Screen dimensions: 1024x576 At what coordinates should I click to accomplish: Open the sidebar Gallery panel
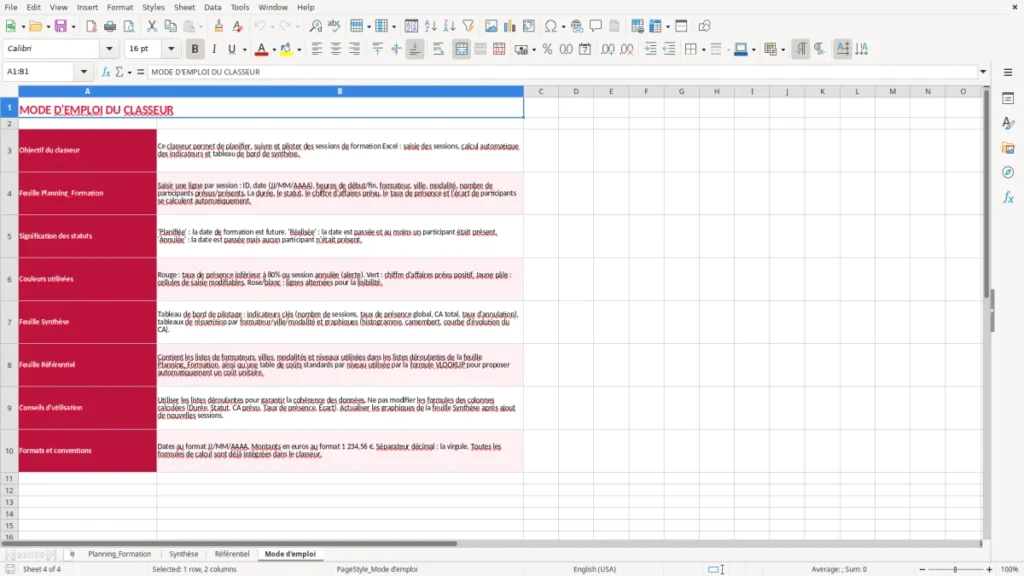1008,148
